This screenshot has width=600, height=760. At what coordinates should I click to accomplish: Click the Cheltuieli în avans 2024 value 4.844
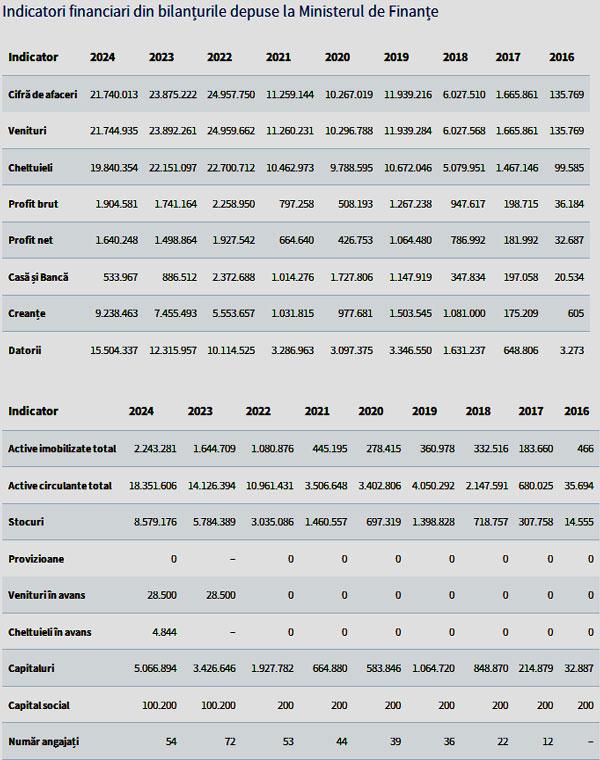[164, 633]
